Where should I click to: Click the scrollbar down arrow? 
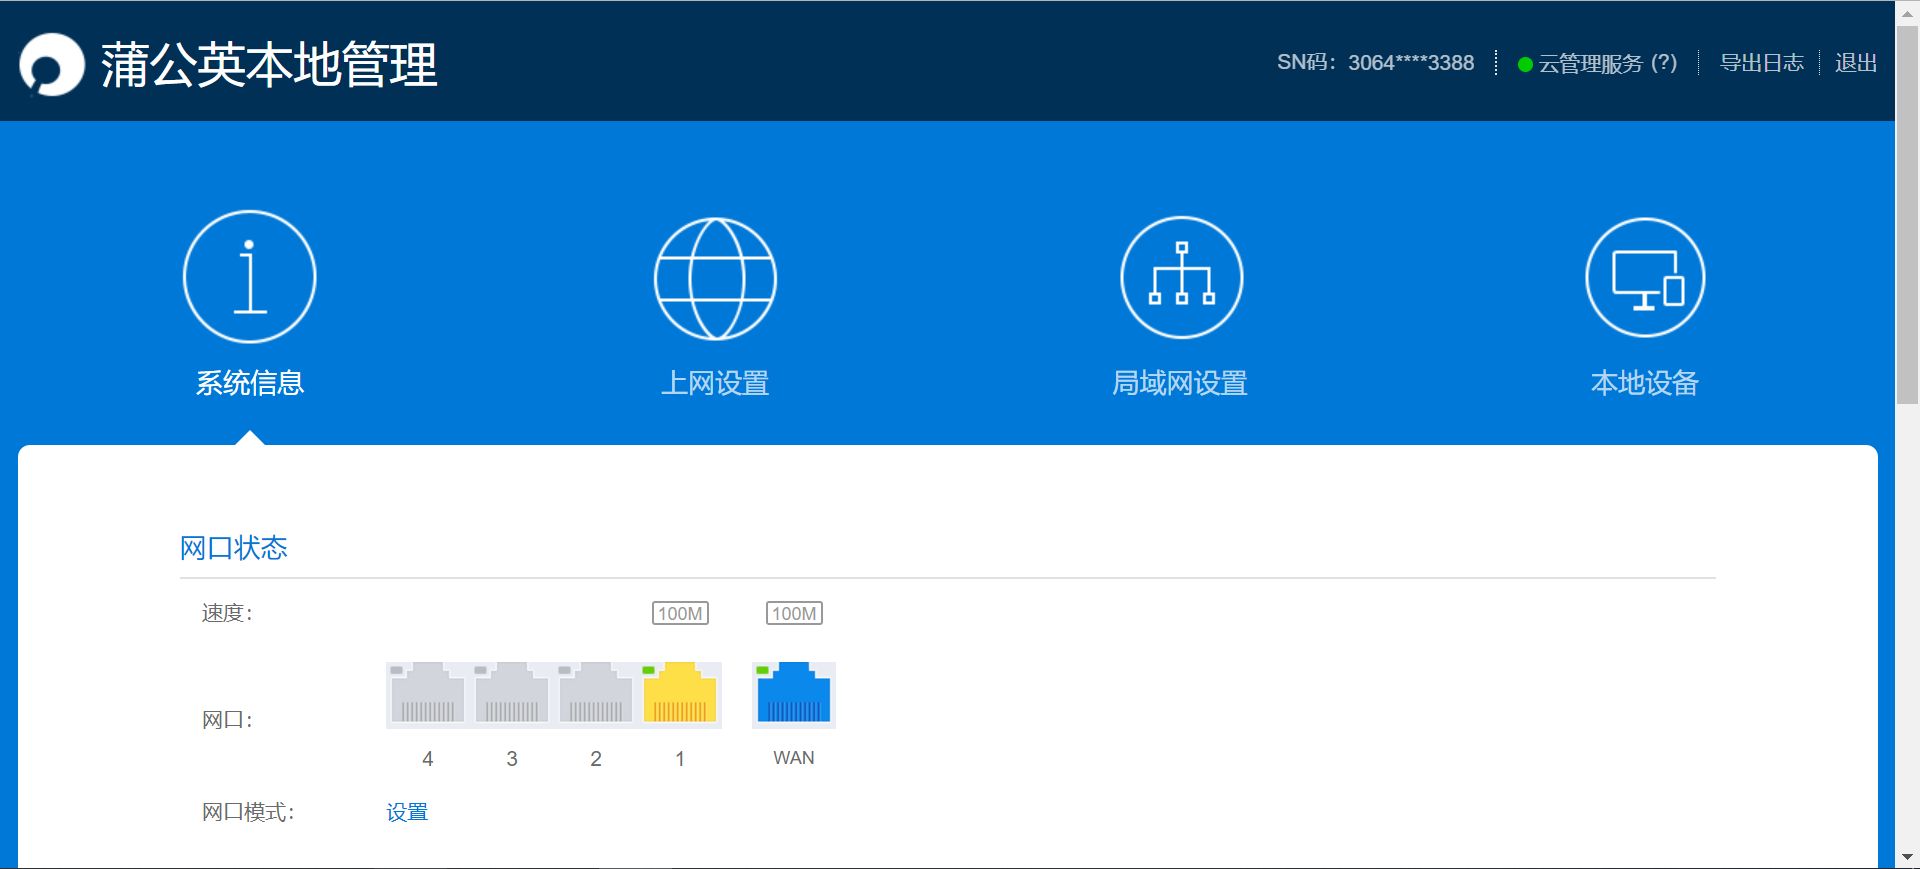click(1907, 858)
